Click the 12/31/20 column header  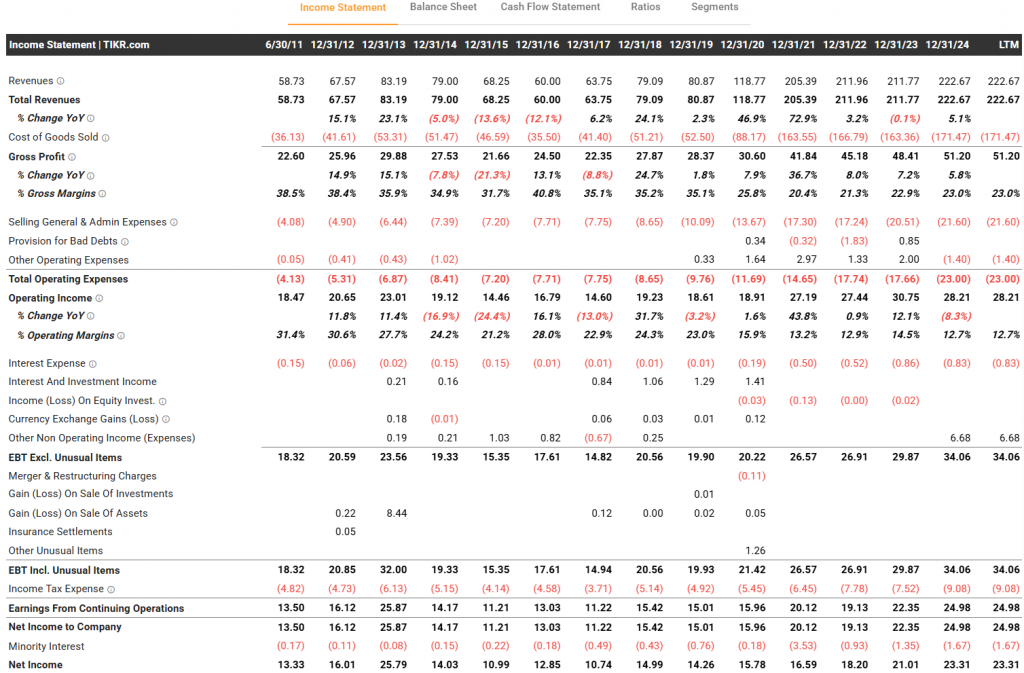[742, 45]
